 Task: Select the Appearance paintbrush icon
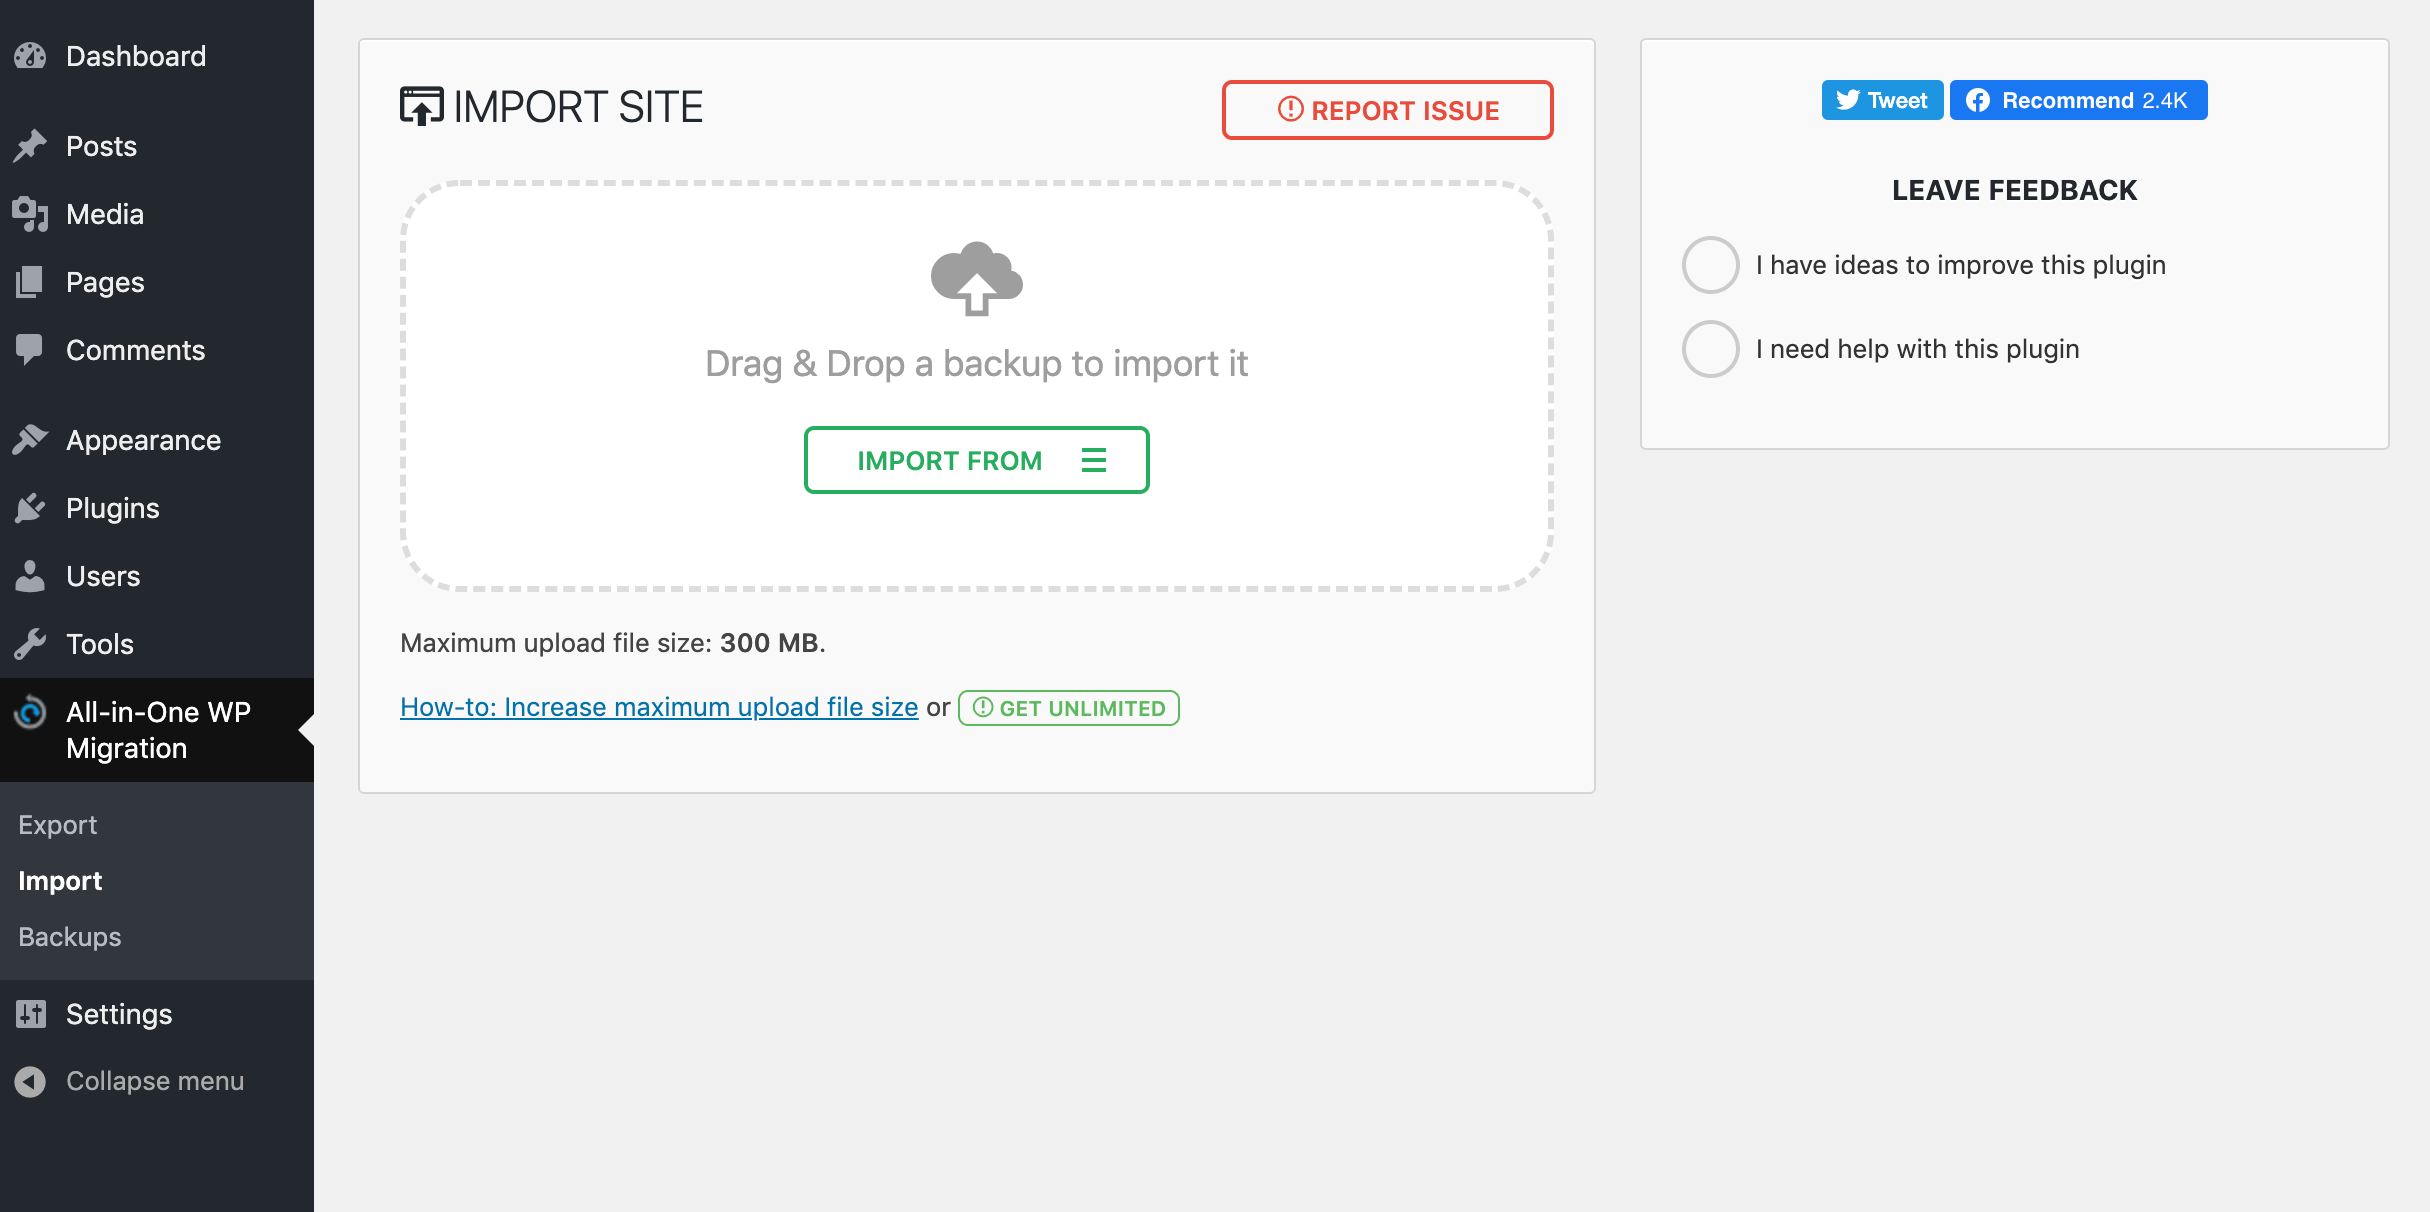[31, 439]
